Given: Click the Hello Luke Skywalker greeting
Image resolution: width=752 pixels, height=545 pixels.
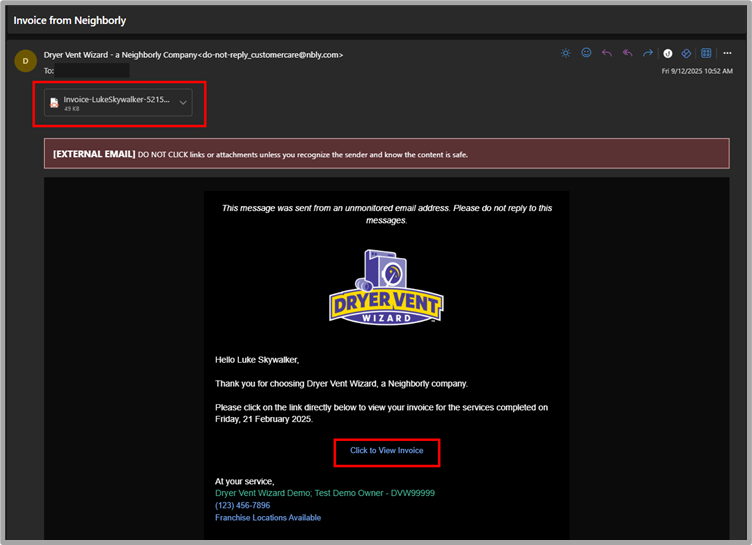Looking at the screenshot, I should [x=257, y=360].
